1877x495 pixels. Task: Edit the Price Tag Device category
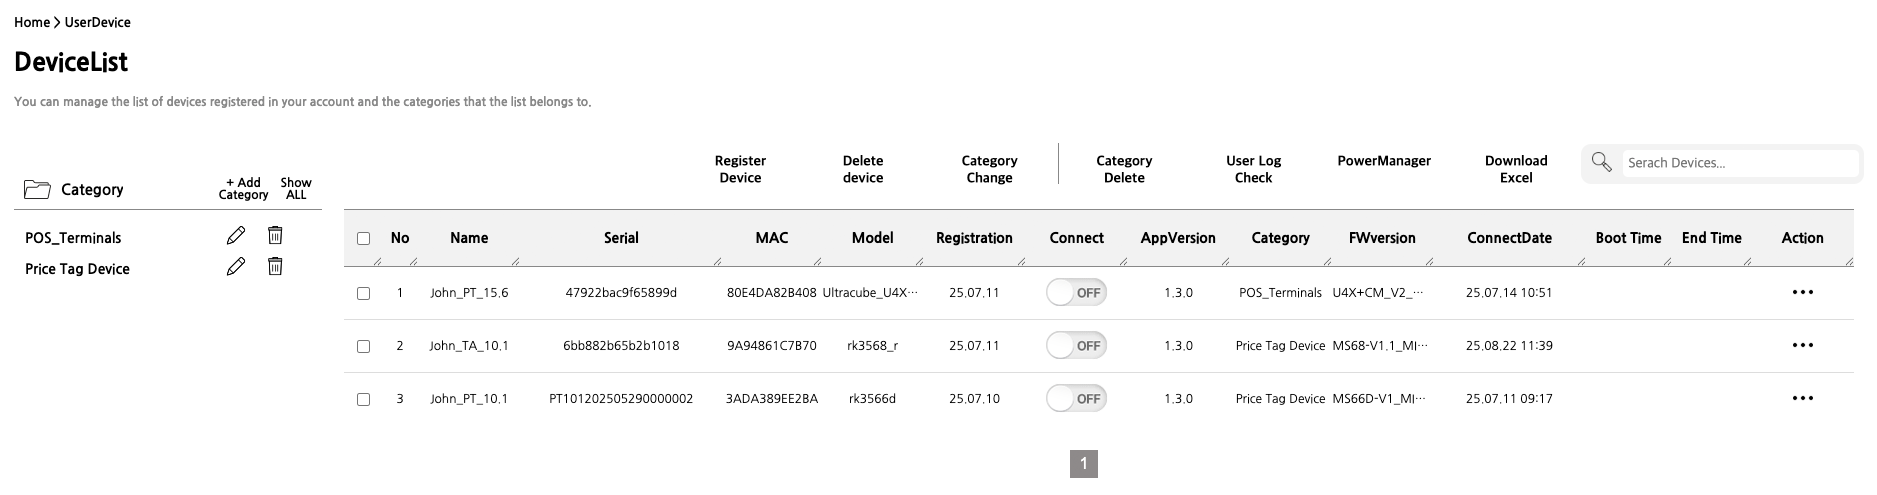[236, 266]
